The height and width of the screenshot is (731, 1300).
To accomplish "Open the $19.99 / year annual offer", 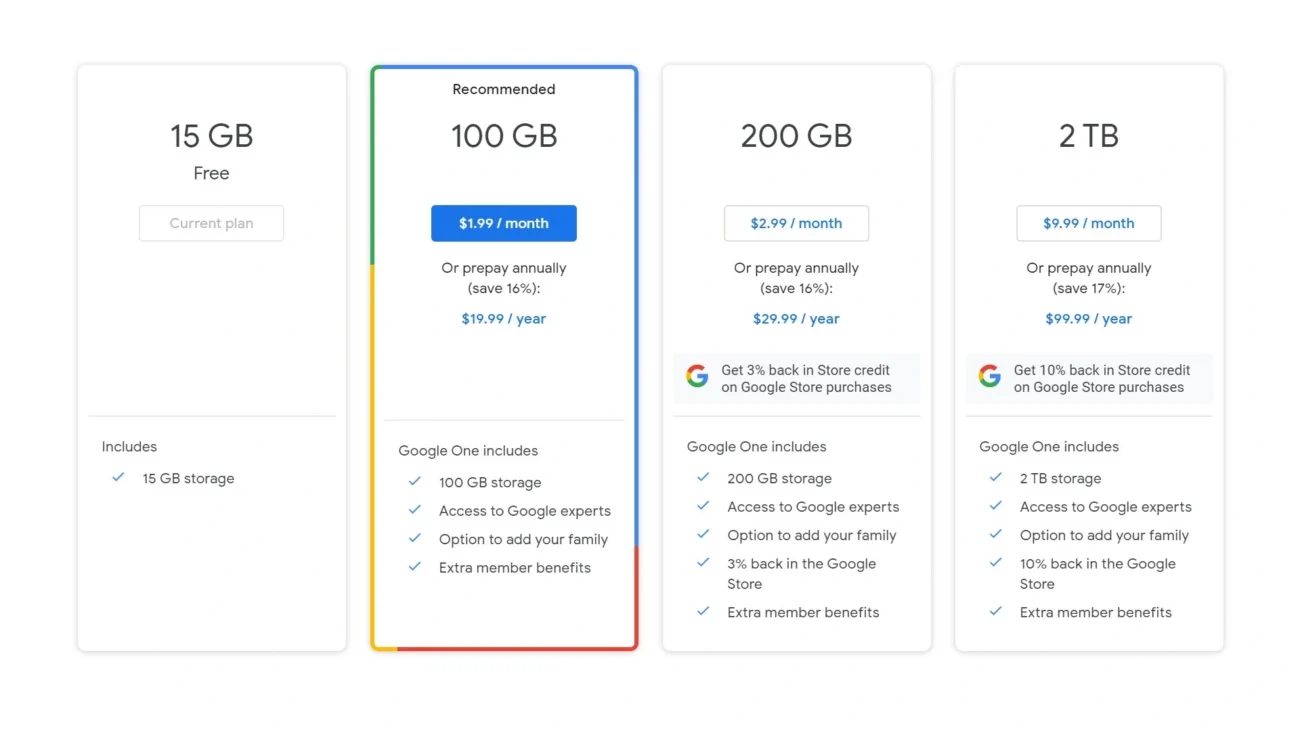I will click(x=503, y=318).
